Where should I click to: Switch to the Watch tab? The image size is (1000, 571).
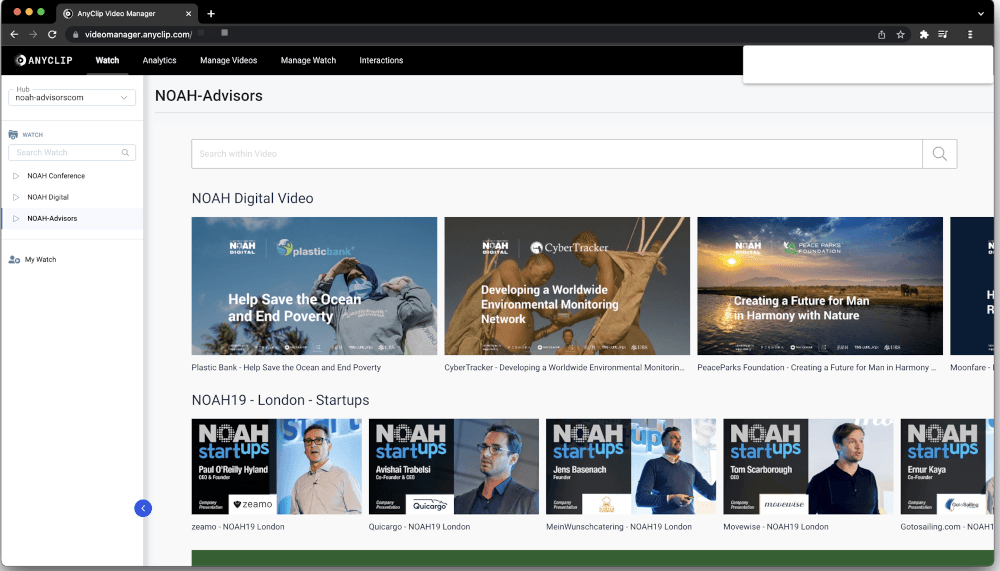(107, 60)
